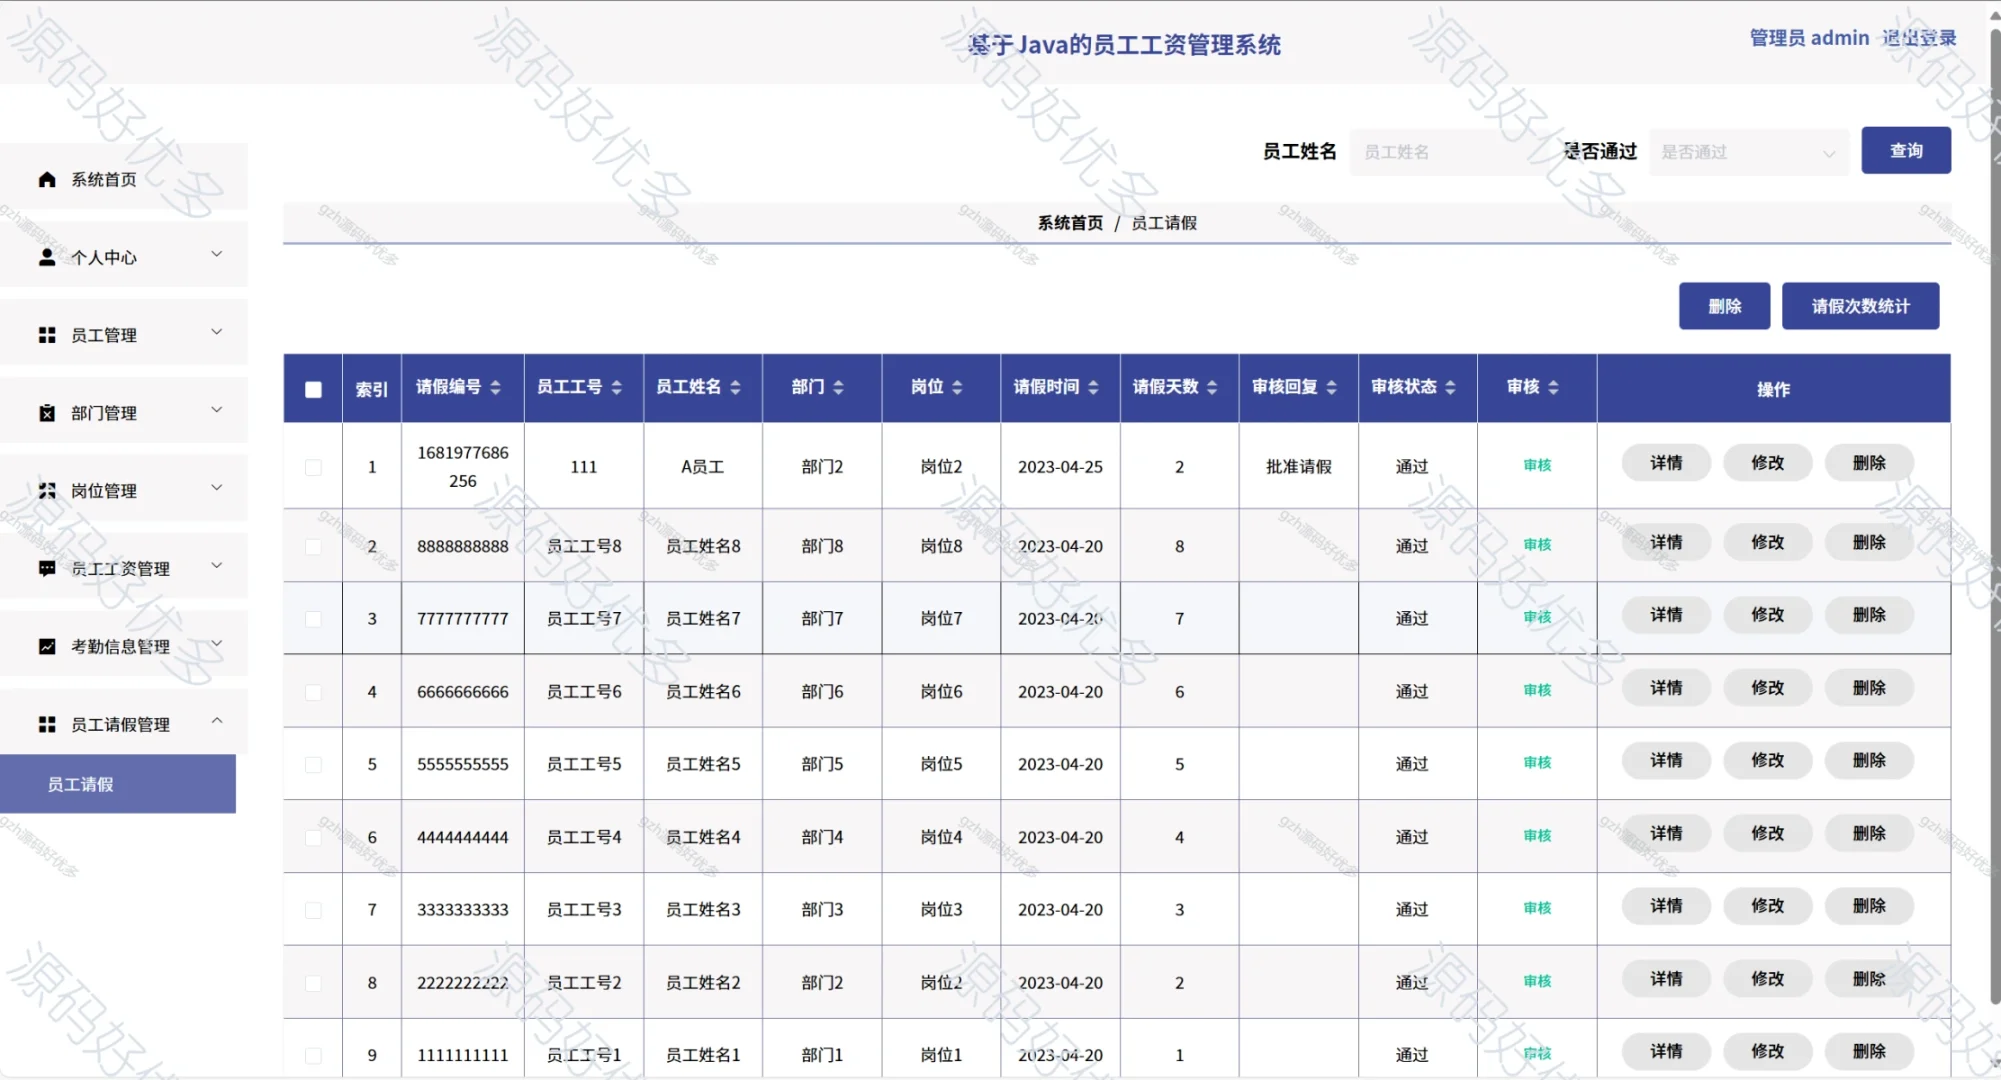
Task: Check the checkbox for row 1 (A员工)
Action: point(313,467)
